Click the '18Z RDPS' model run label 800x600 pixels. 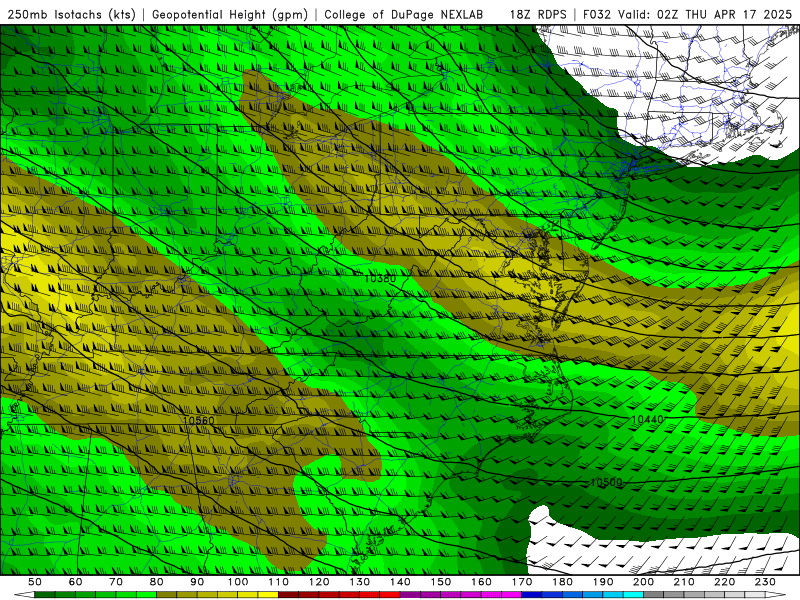(x=538, y=14)
